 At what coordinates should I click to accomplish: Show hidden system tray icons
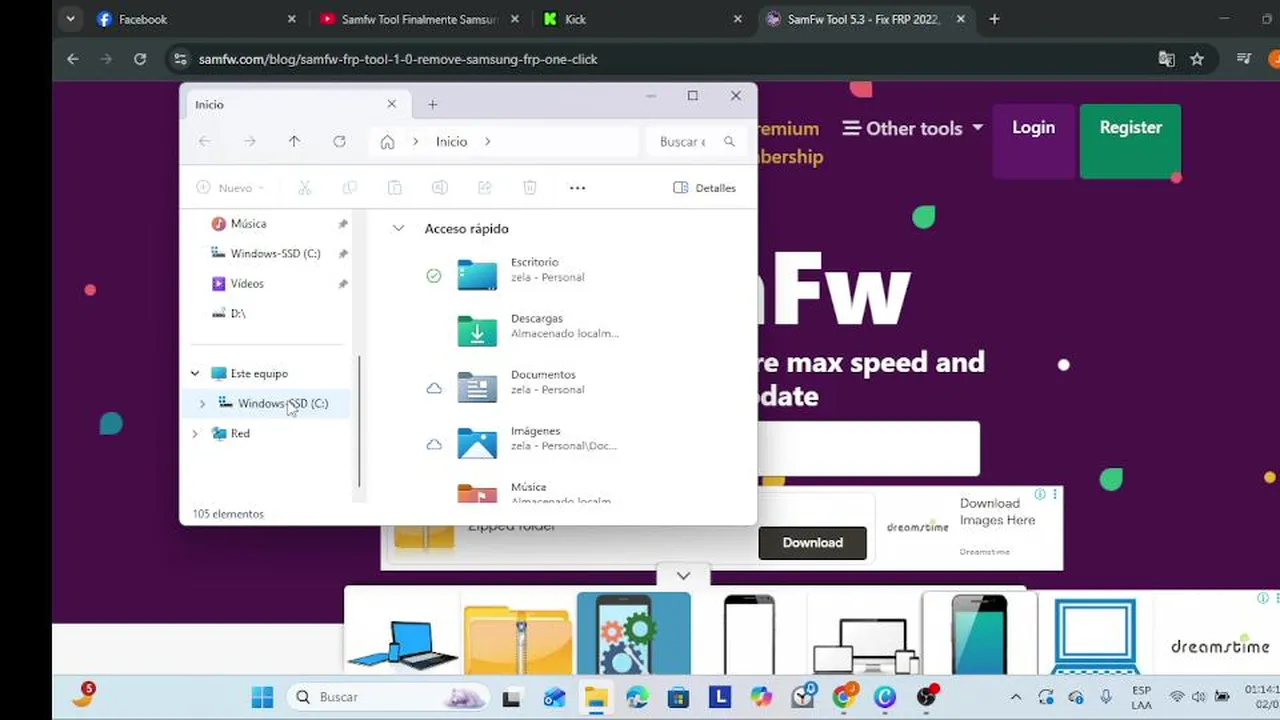1016,697
